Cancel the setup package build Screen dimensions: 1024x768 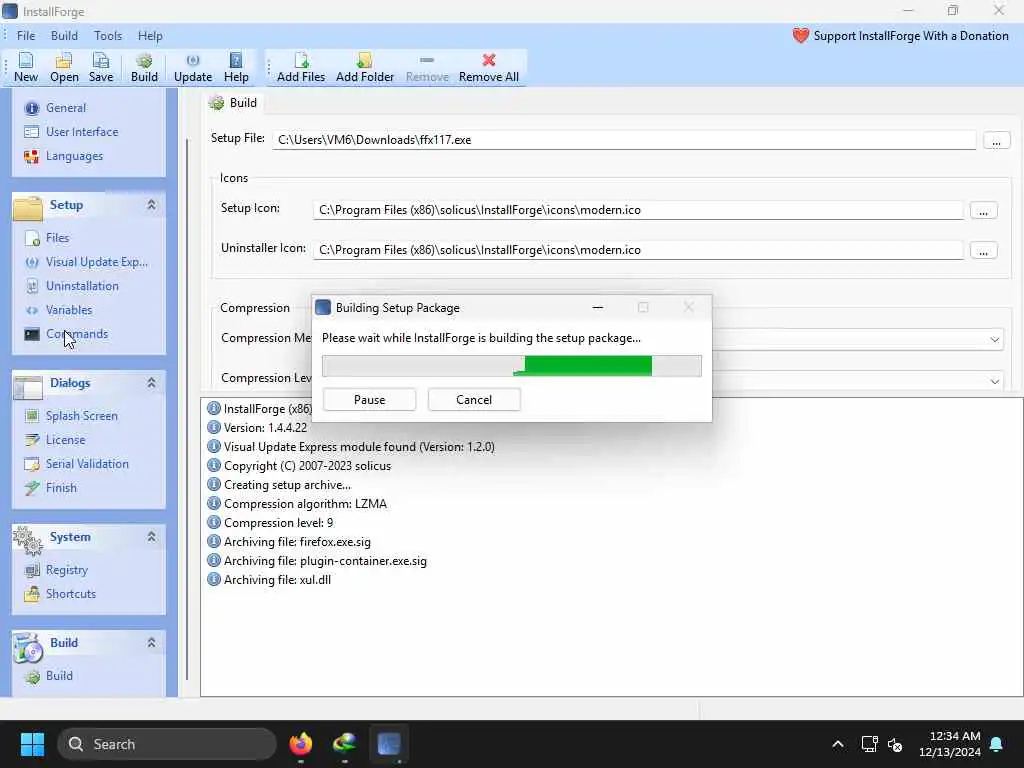click(474, 400)
